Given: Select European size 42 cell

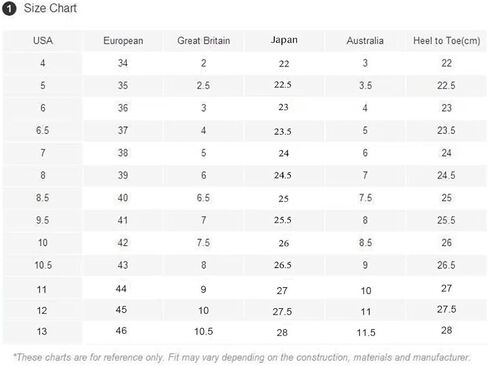Looking at the screenshot, I should [123, 243].
